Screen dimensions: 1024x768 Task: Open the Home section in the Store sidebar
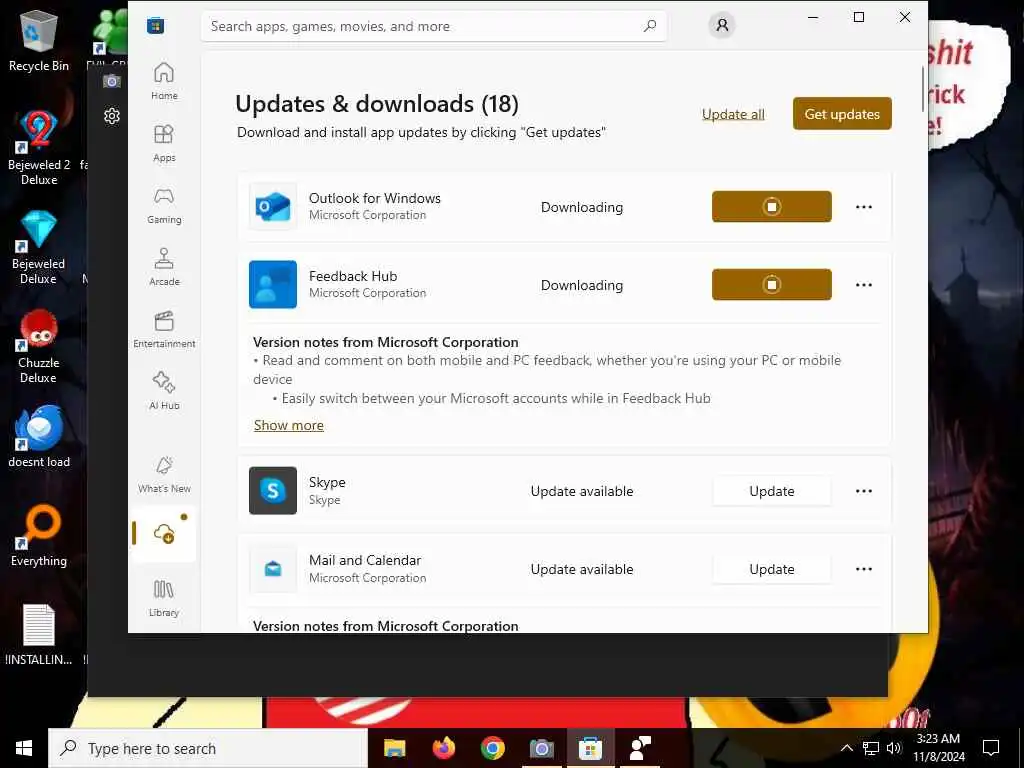164,81
